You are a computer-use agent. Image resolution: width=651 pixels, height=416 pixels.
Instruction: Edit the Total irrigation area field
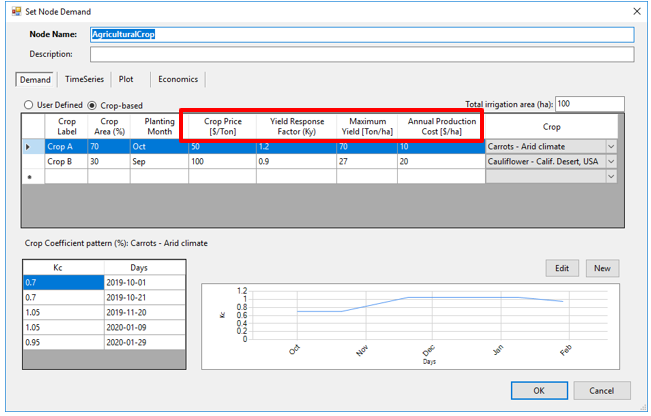pyautogui.click(x=589, y=104)
